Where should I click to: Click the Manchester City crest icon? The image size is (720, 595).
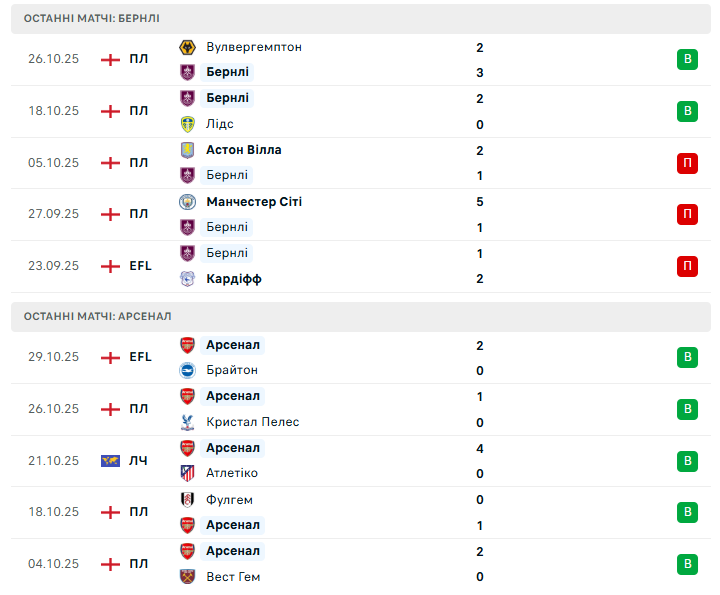click(186, 202)
